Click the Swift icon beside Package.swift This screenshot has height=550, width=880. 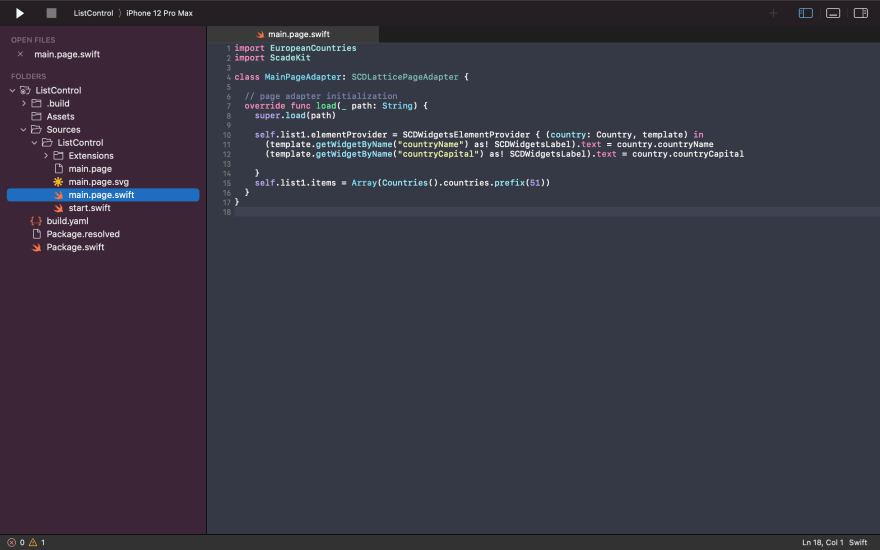[x=36, y=248]
